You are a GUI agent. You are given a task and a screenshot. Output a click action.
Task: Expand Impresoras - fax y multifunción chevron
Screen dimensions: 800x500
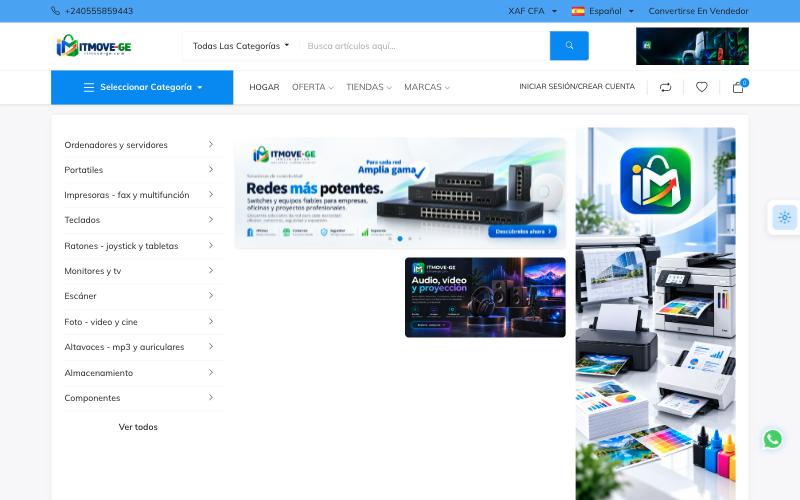point(211,195)
